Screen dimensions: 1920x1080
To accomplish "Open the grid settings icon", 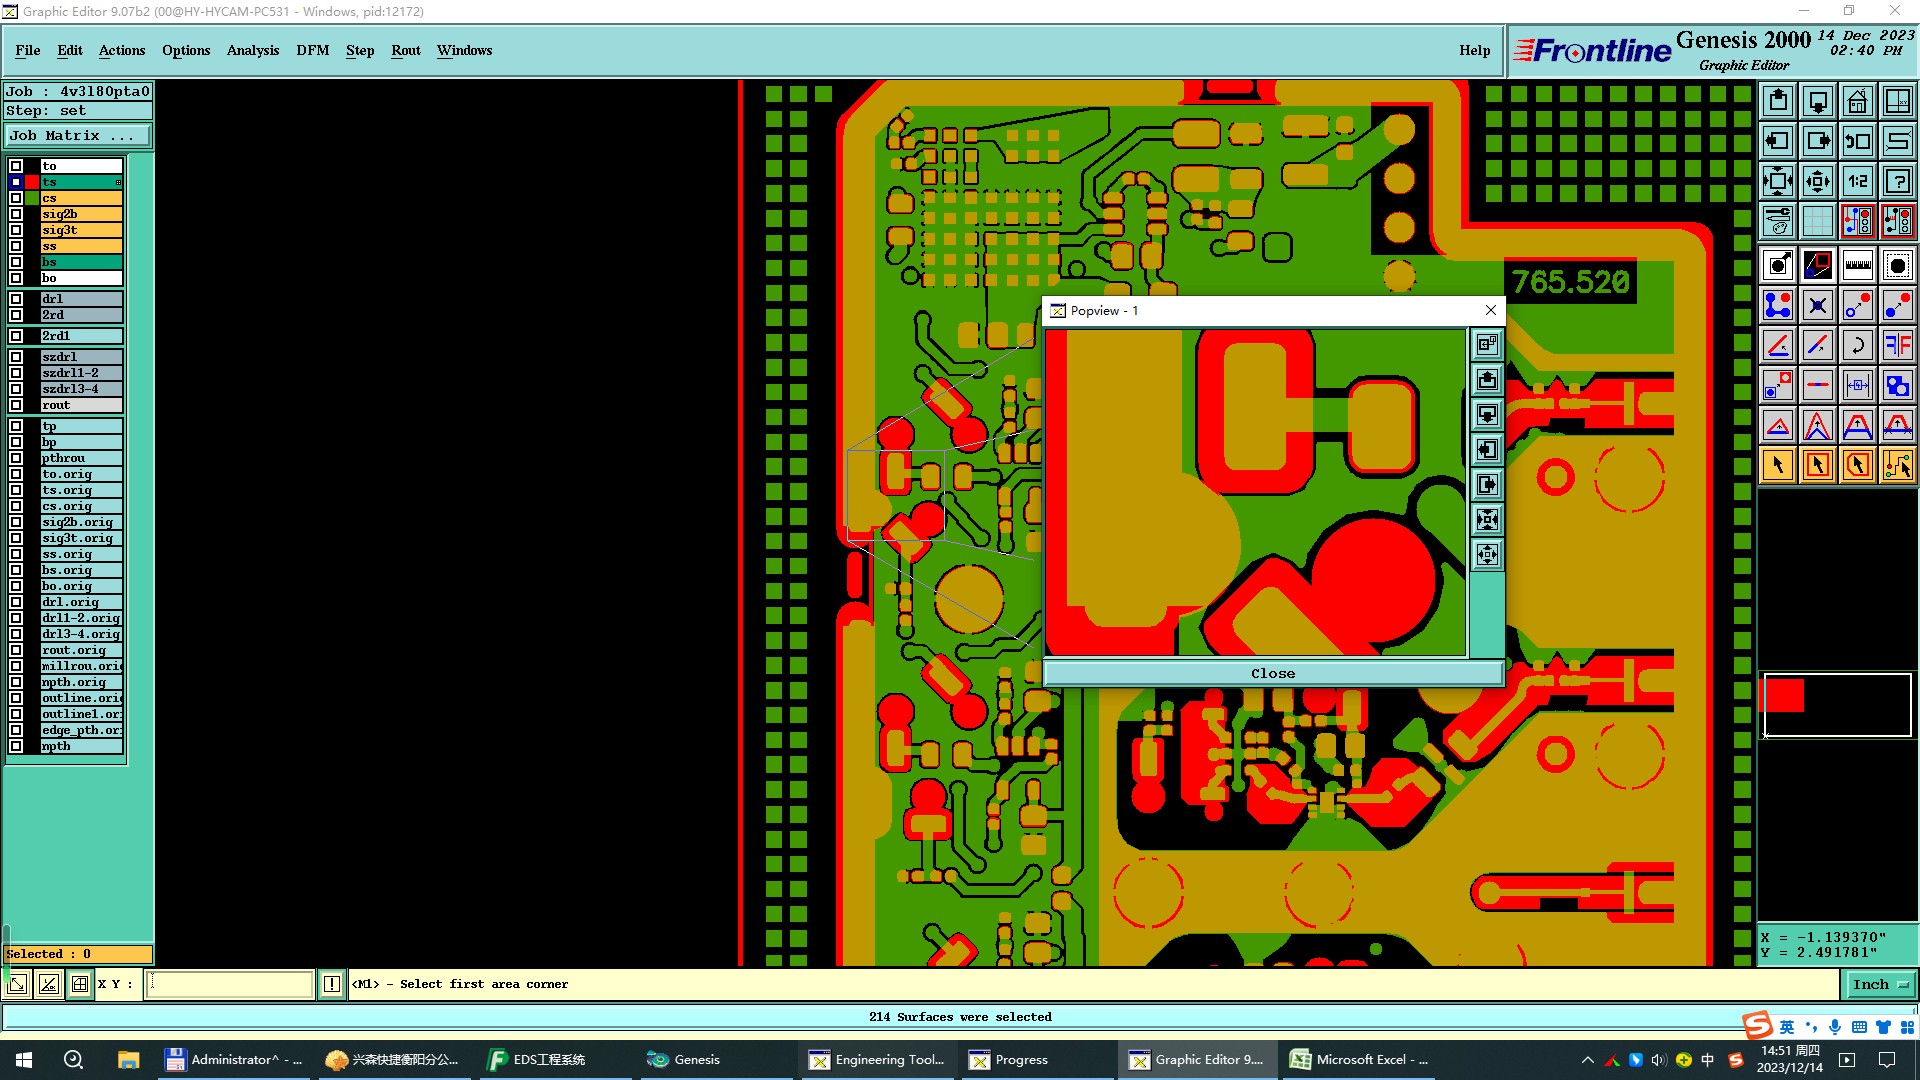I will coord(1817,221).
